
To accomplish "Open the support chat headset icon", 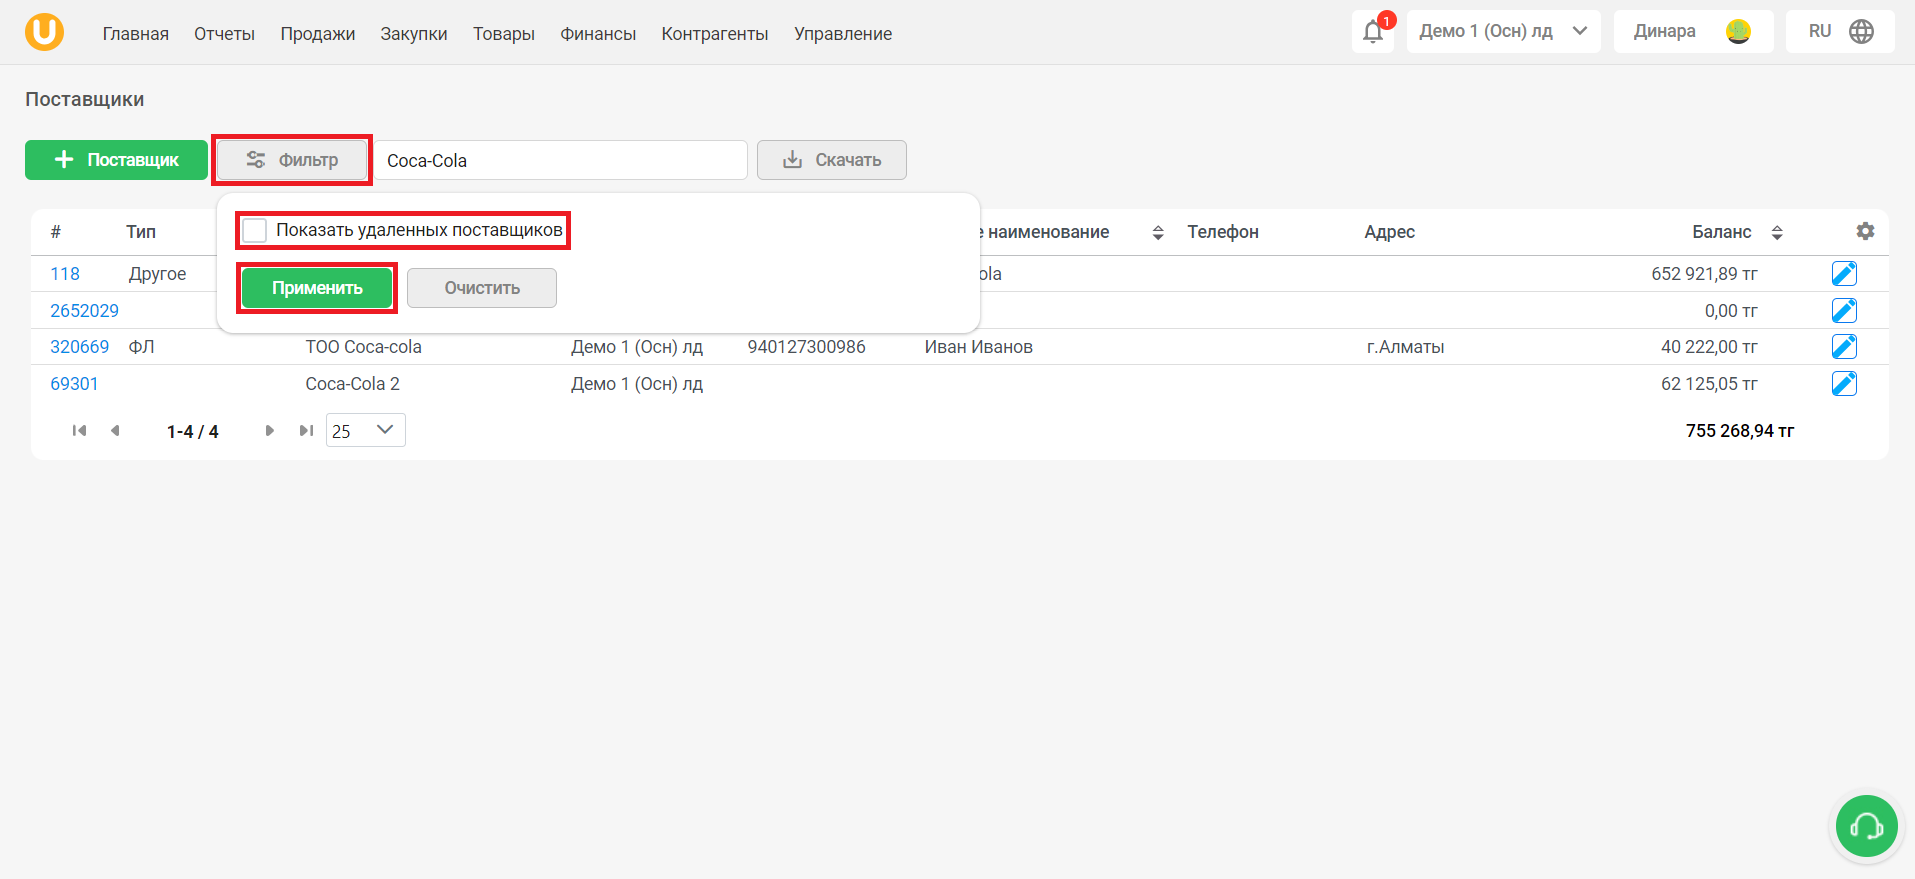I will [1866, 826].
